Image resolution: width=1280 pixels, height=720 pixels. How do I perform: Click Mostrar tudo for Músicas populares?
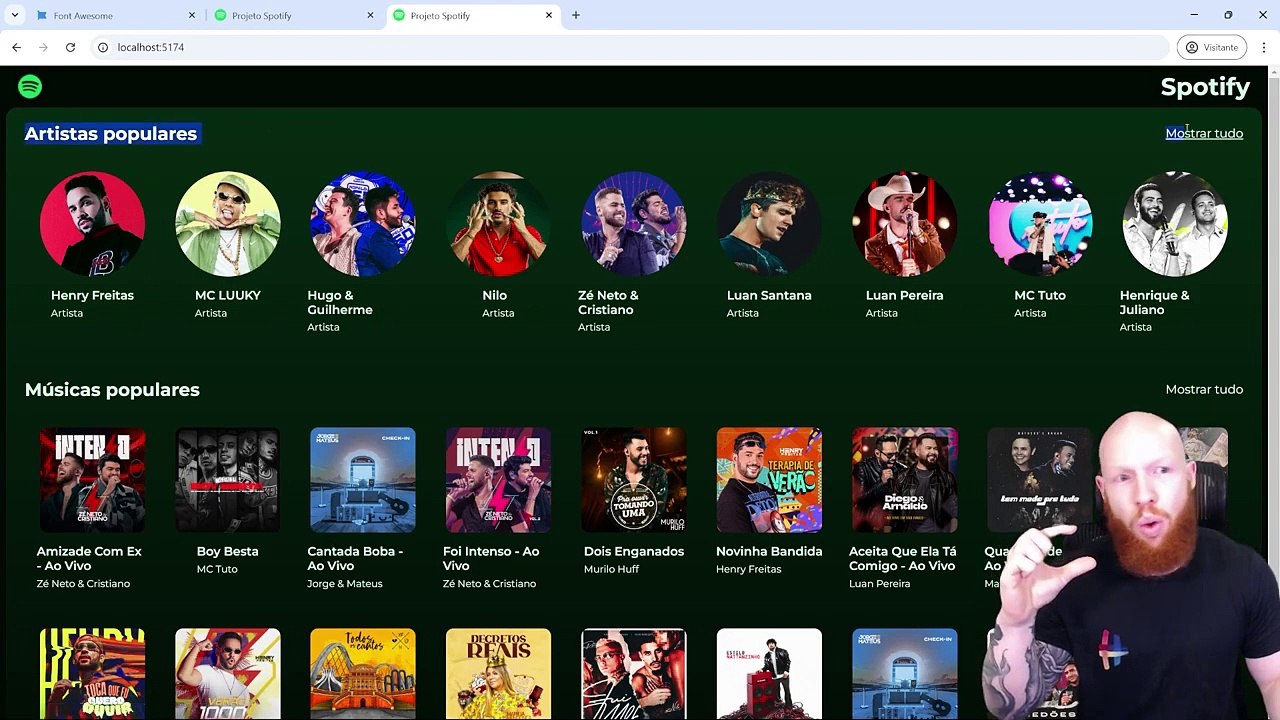coord(1204,389)
